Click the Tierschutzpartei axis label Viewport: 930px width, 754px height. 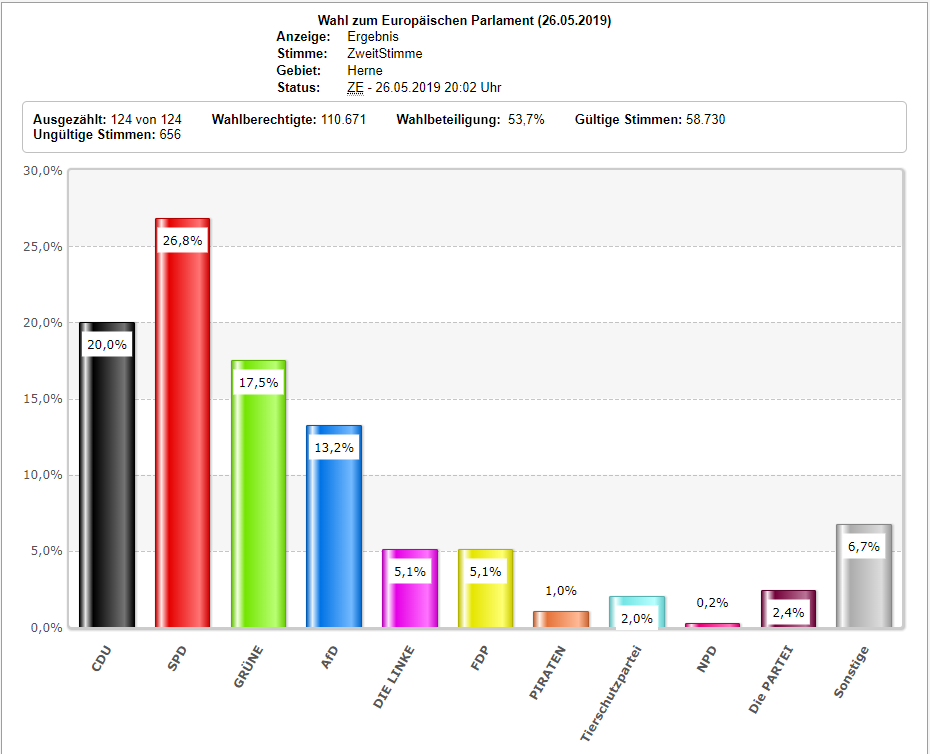(611, 693)
